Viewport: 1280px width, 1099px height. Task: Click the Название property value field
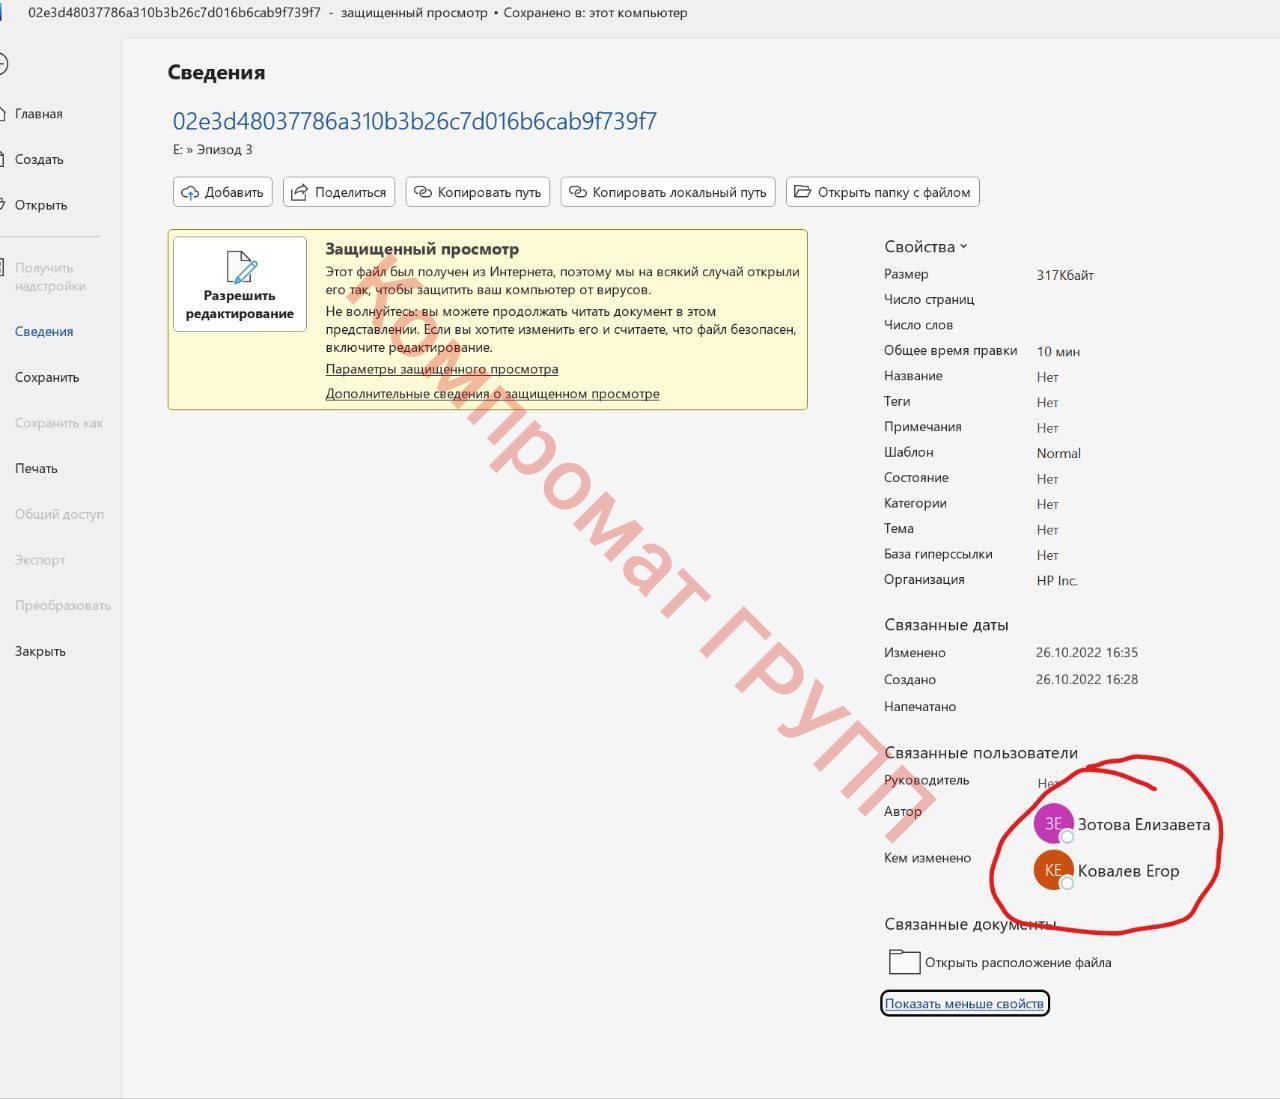pos(1047,377)
